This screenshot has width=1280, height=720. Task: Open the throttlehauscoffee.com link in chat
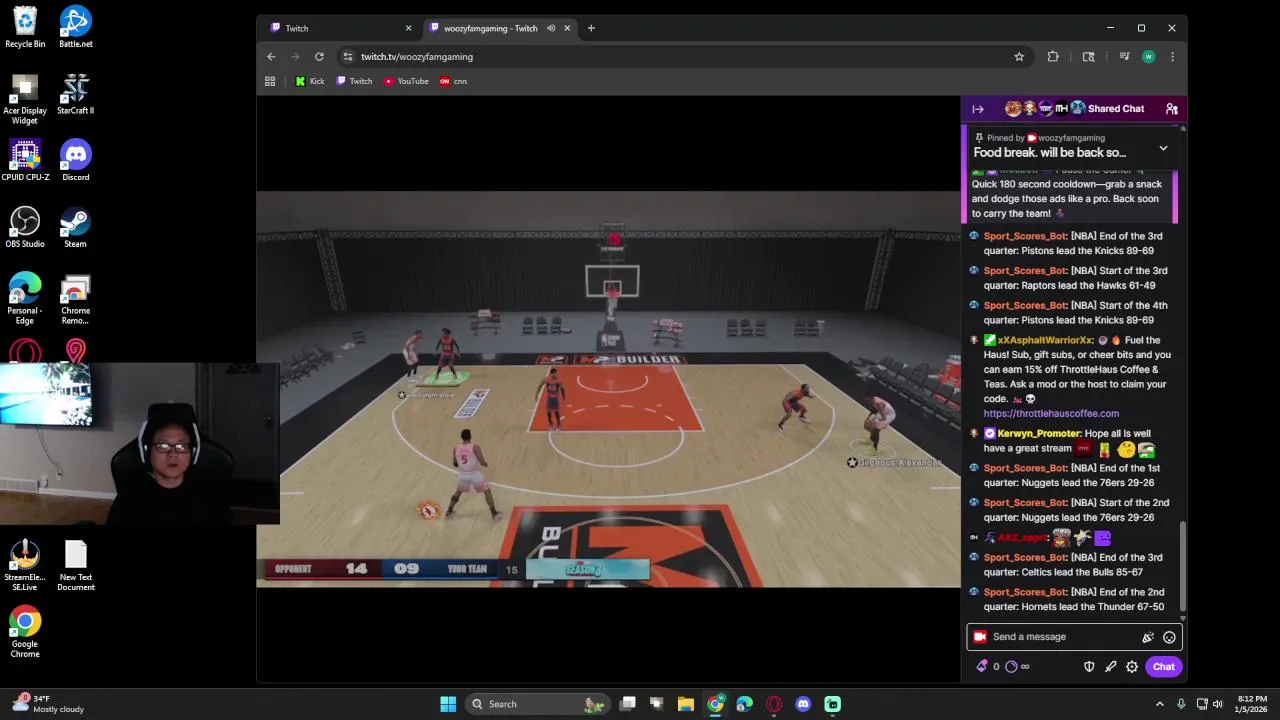pyautogui.click(x=1051, y=413)
